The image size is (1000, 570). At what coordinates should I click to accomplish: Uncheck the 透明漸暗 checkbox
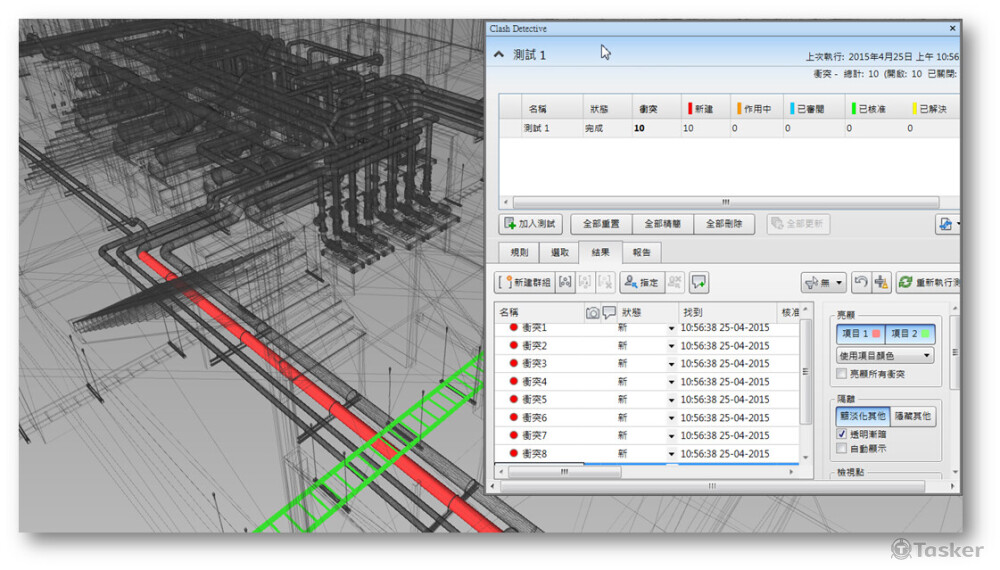point(842,434)
